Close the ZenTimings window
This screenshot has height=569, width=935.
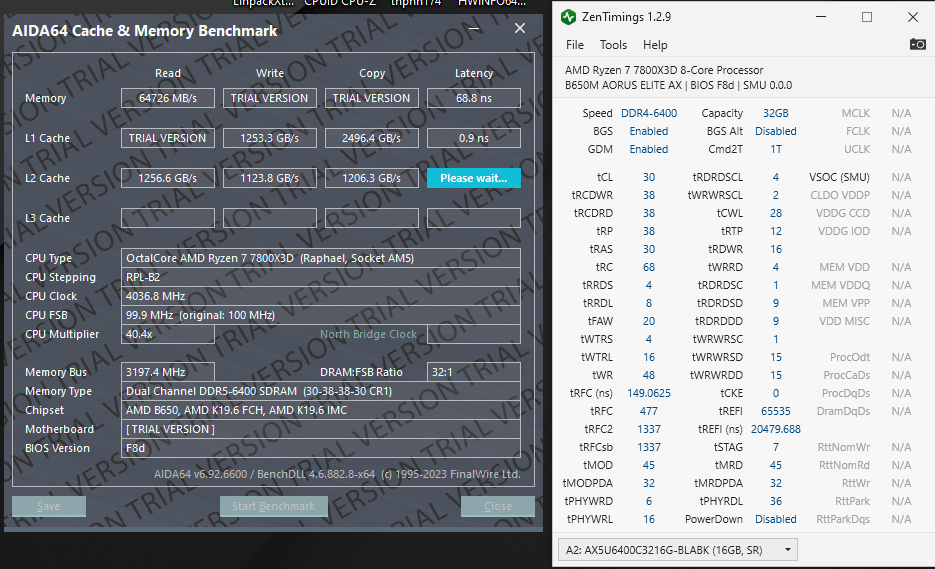pyautogui.click(x=913, y=17)
